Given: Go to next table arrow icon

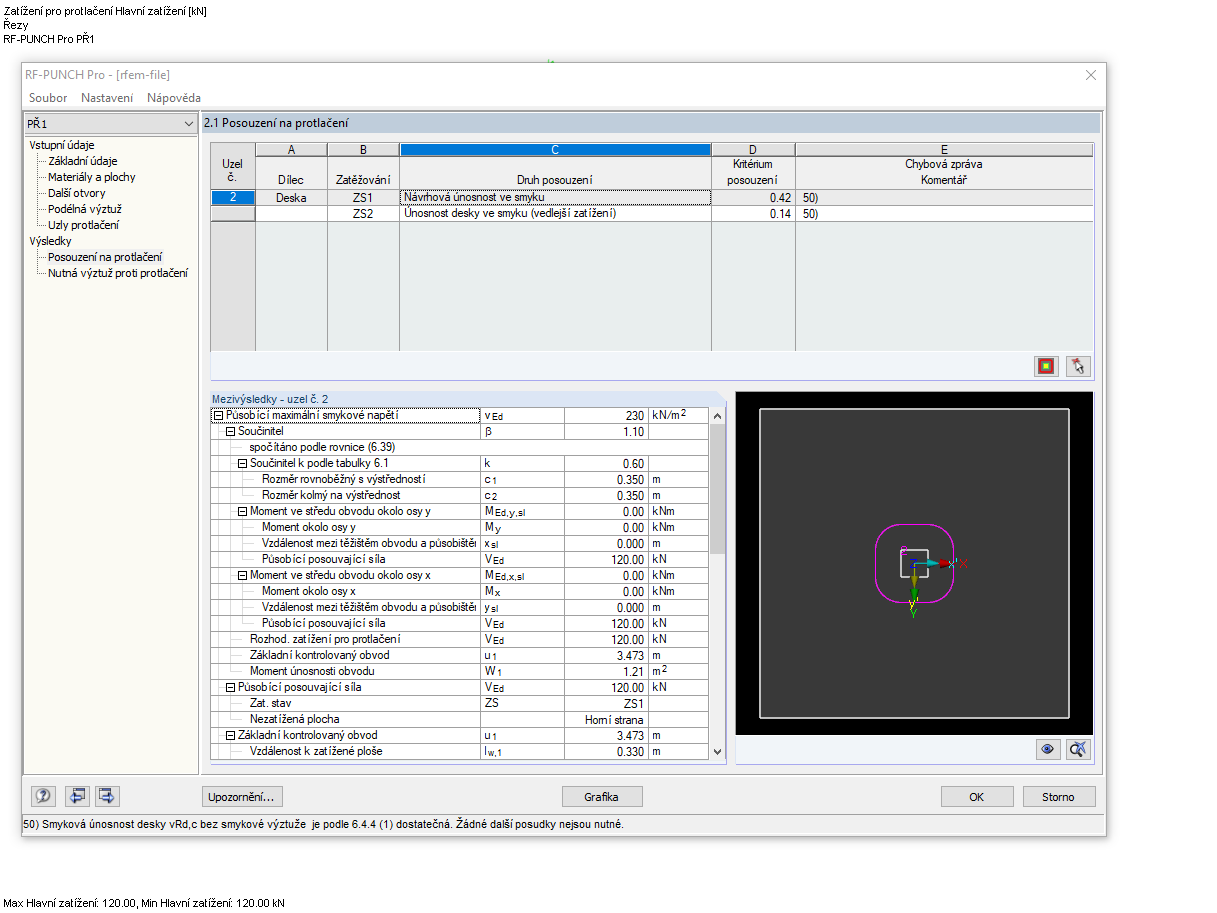Looking at the screenshot, I should (107, 796).
